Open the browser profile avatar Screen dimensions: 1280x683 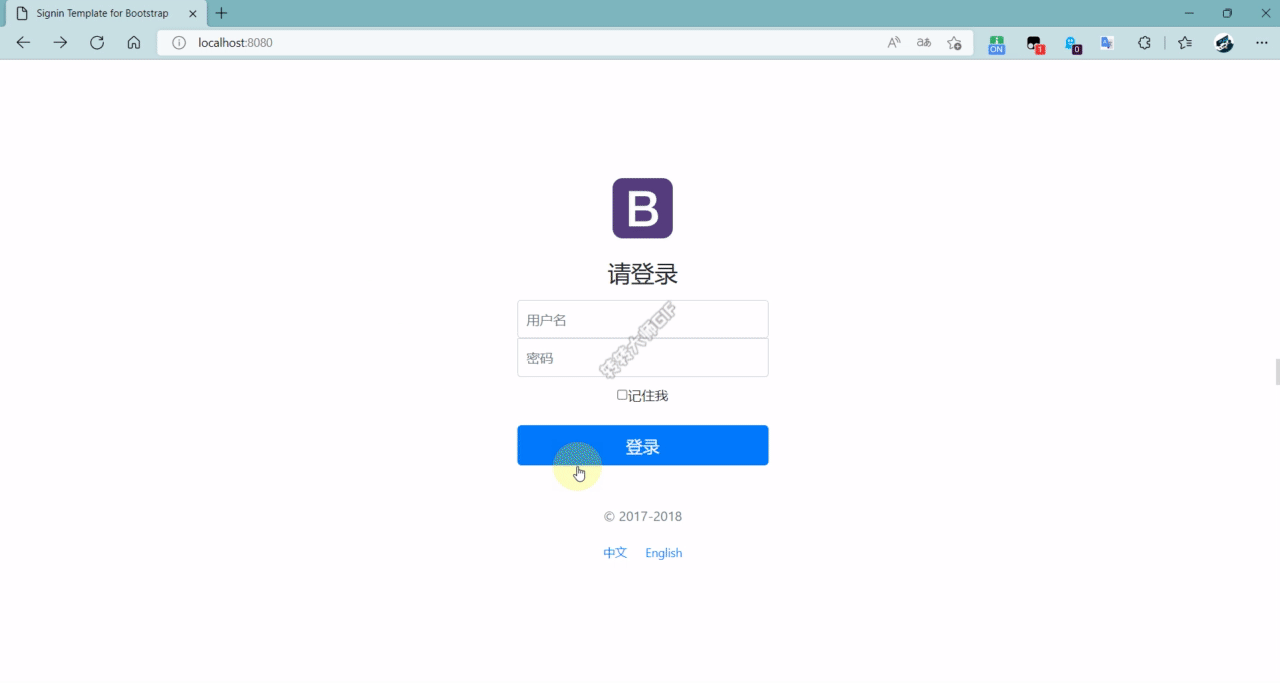(x=1224, y=43)
